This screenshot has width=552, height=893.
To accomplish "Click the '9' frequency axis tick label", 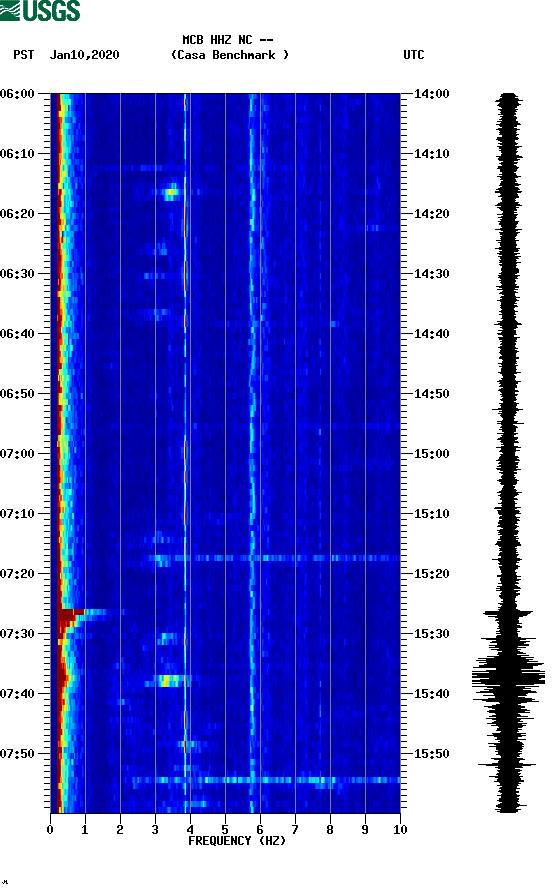I will point(365,829).
